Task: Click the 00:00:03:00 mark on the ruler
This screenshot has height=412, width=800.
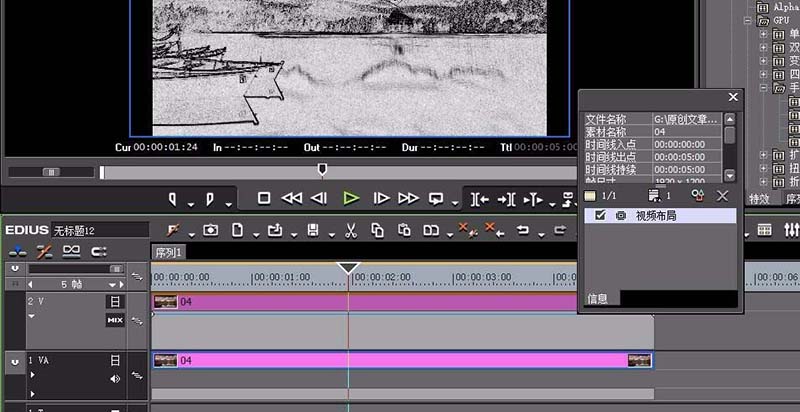Action: pos(482,277)
